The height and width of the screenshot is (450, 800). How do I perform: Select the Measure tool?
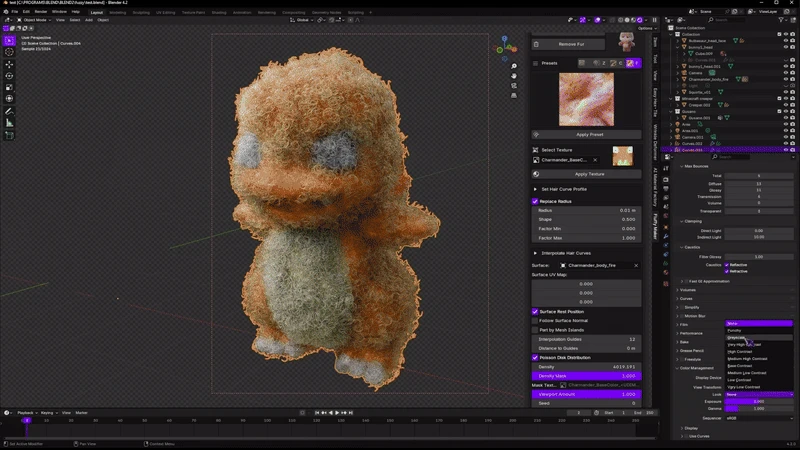pos(9,123)
